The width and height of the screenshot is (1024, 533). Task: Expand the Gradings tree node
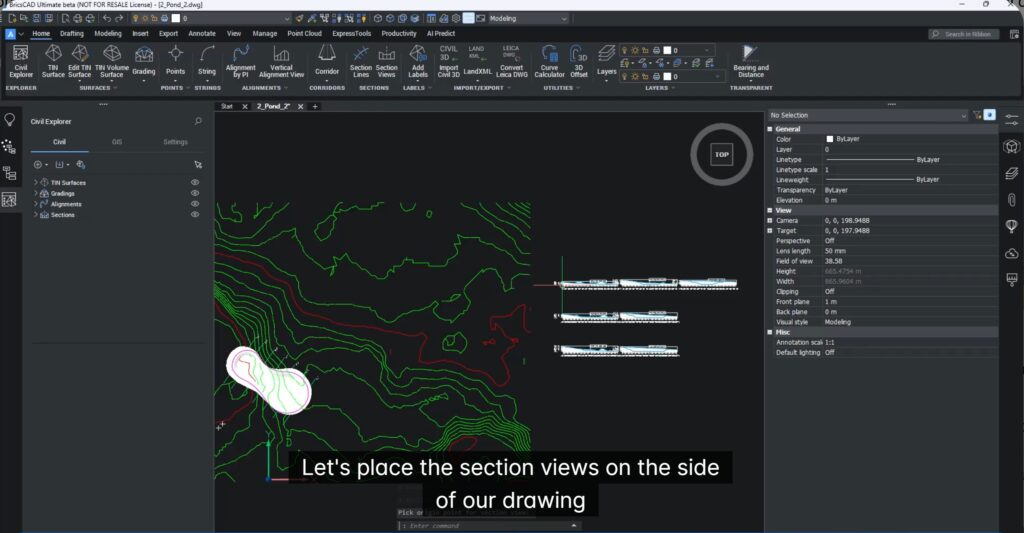[x=36, y=193]
